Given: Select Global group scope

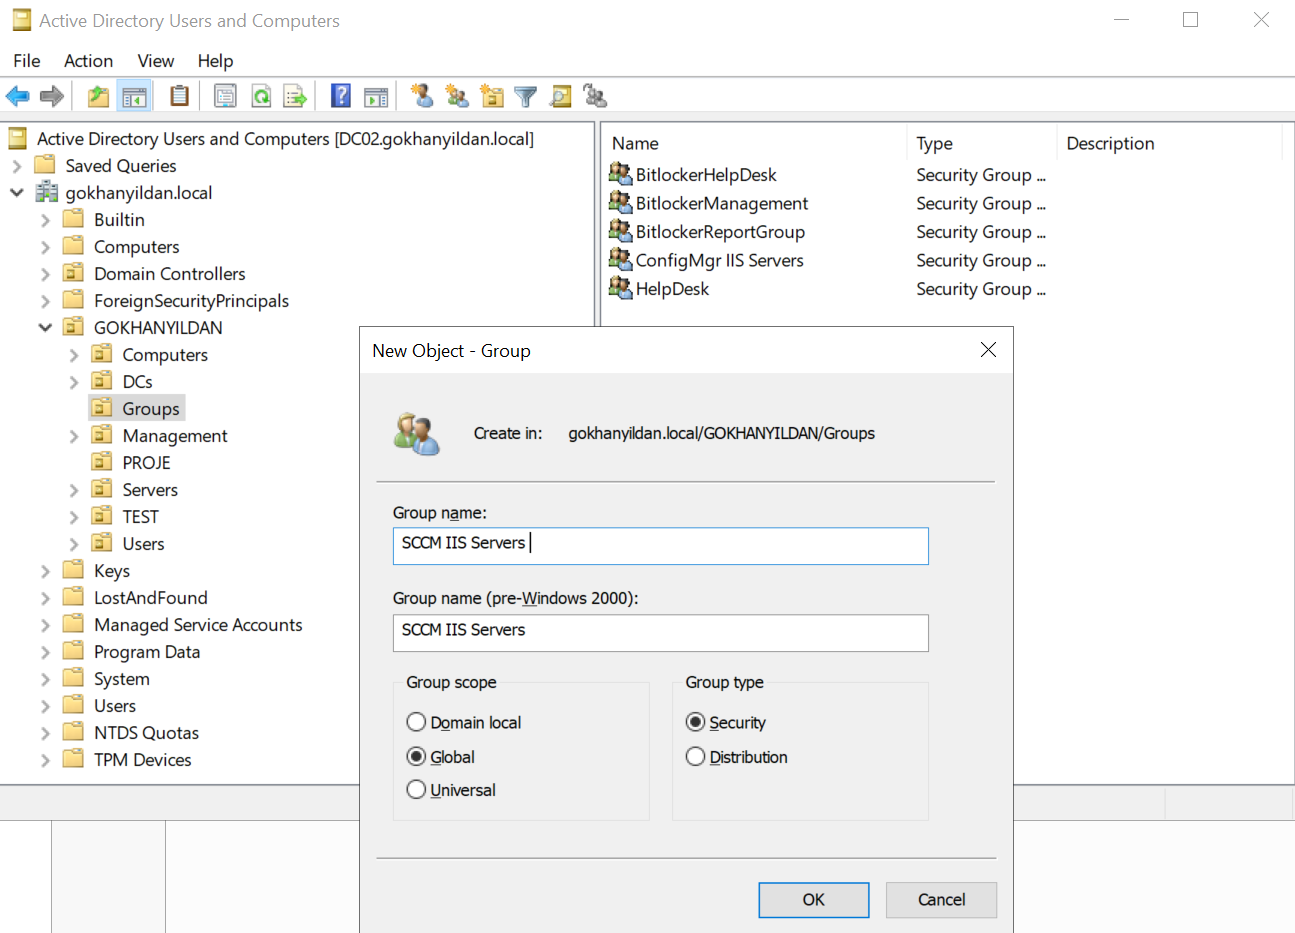Looking at the screenshot, I should (416, 756).
